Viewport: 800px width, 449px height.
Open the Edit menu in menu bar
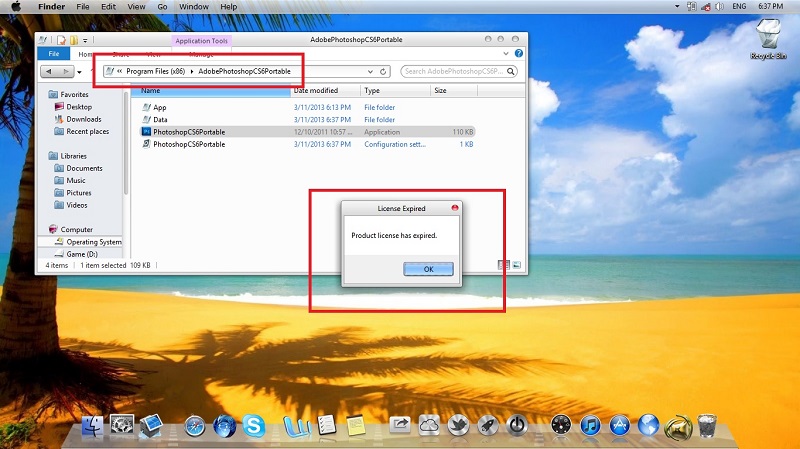click(108, 7)
